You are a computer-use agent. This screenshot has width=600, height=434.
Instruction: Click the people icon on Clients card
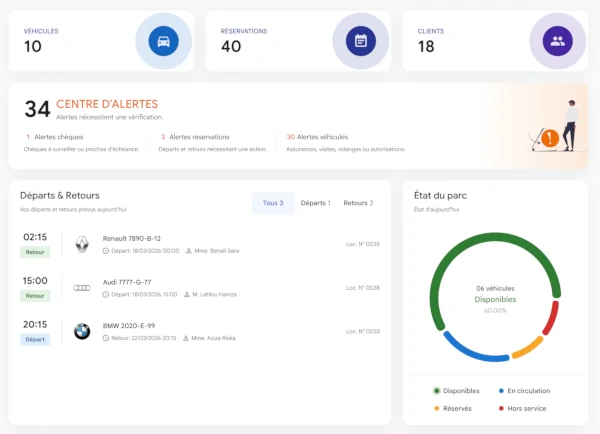(557, 42)
